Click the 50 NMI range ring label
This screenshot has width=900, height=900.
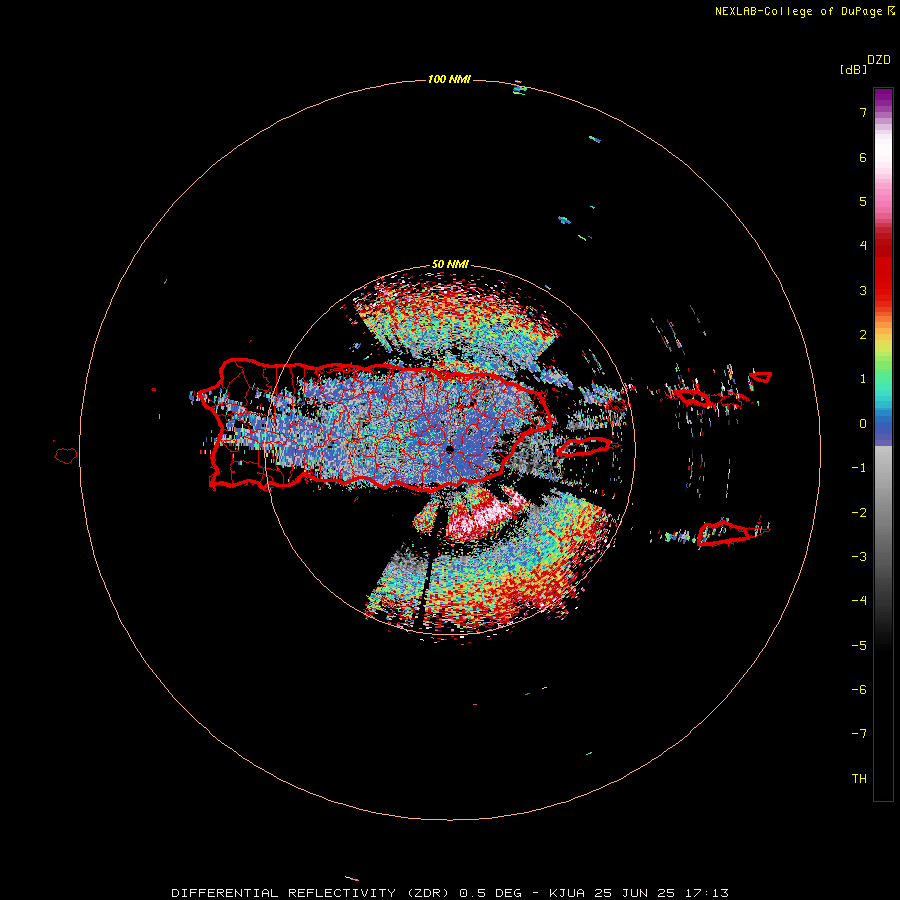pos(450,265)
